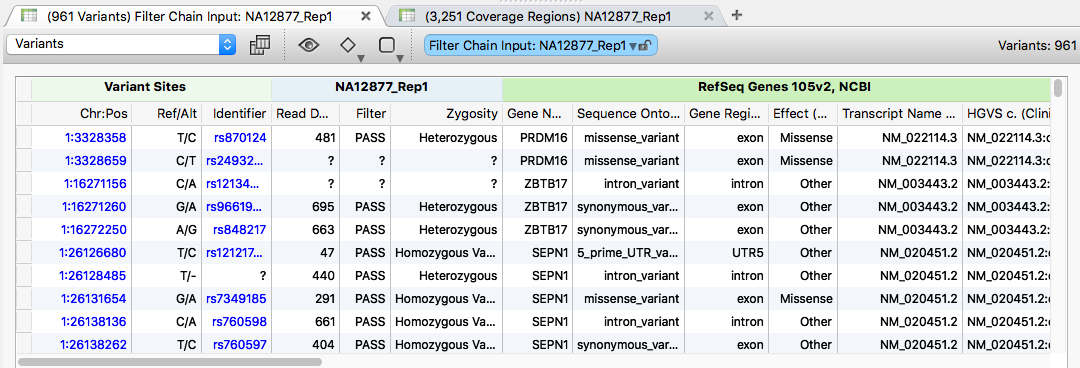Open Filter Chain Input NA12877_Rep1 selector
1080x368 pixels.
coord(541,45)
